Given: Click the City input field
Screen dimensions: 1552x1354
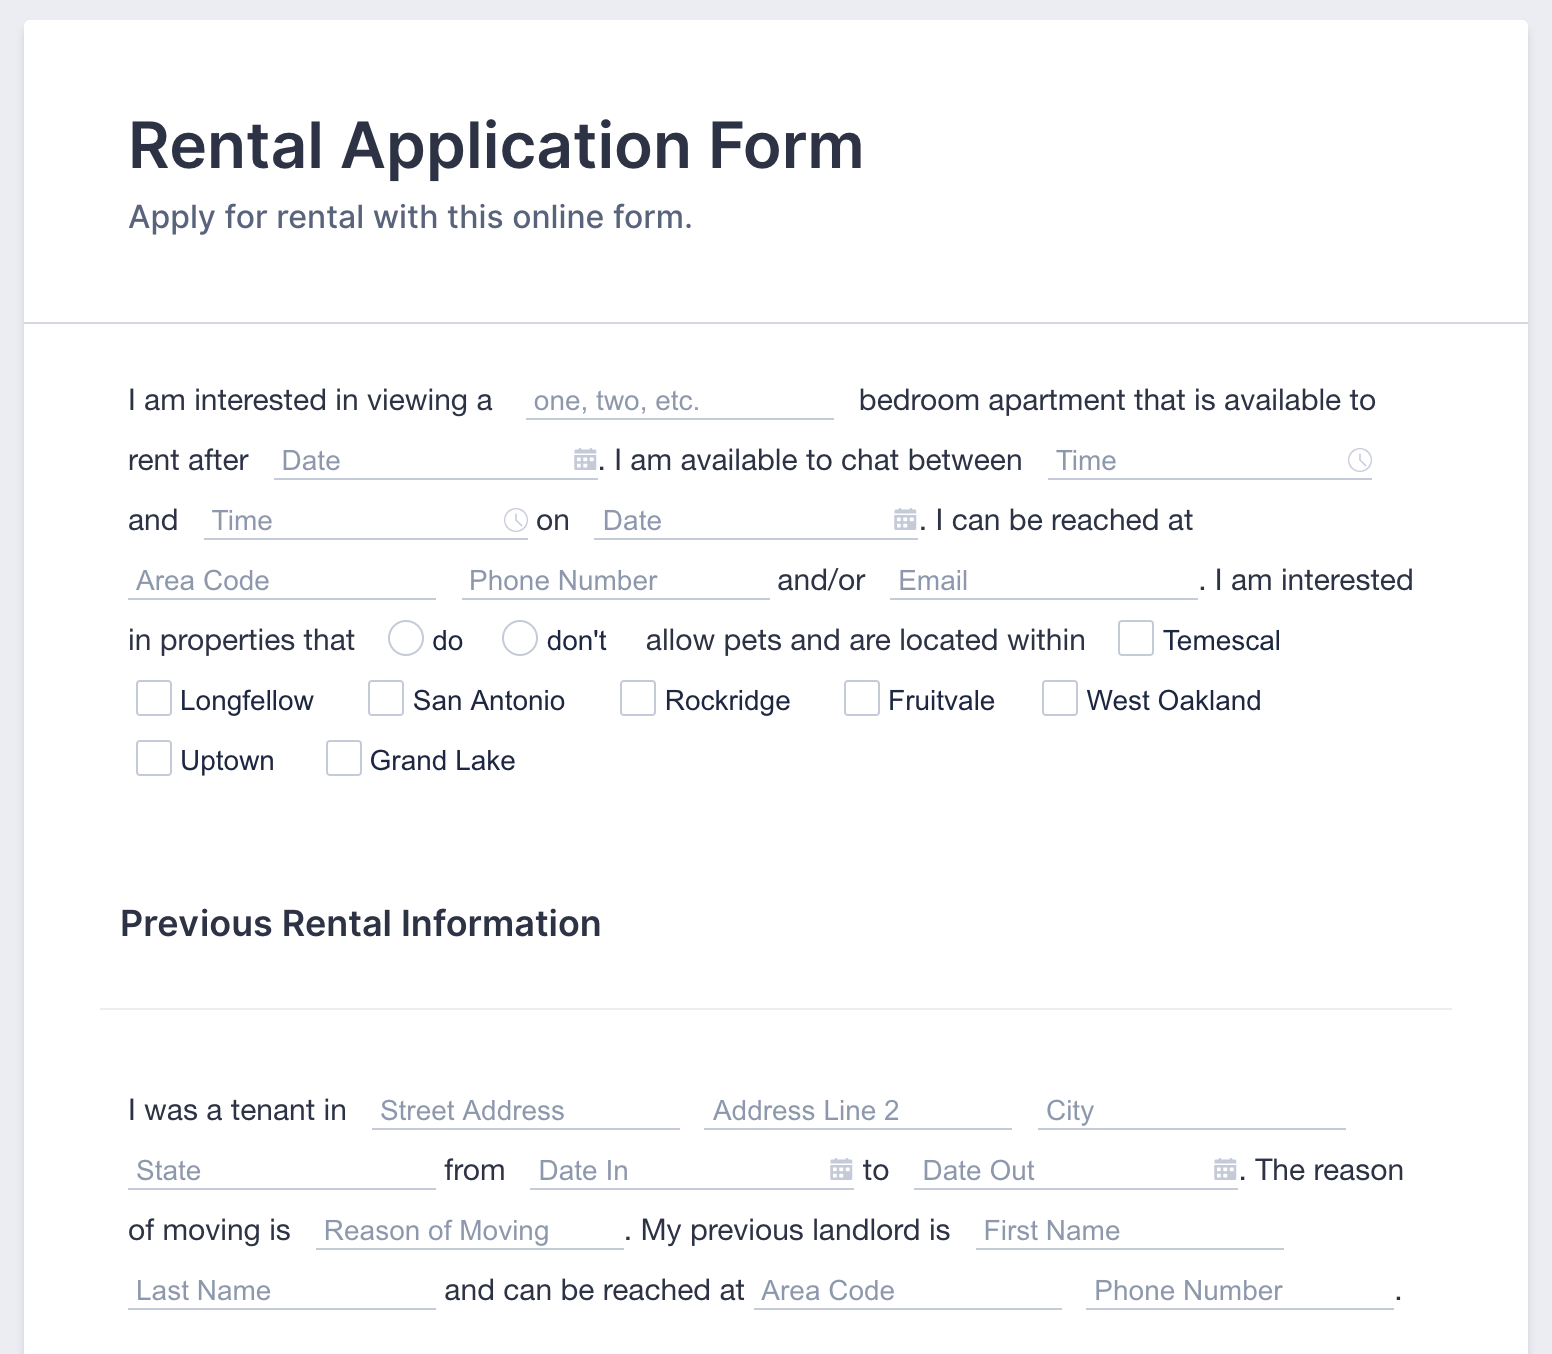Looking at the screenshot, I should click(1191, 1111).
